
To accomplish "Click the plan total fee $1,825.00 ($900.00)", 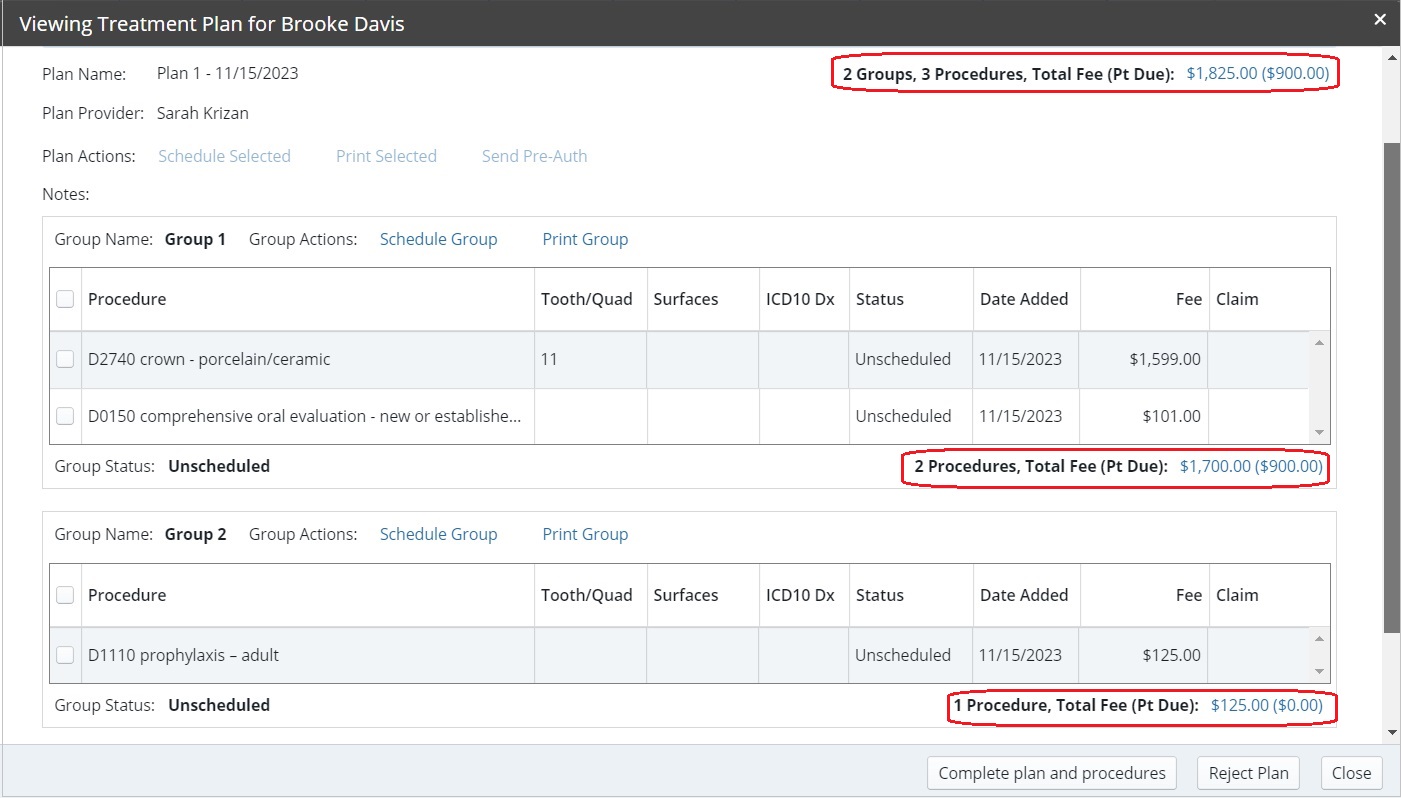I will pos(1258,73).
